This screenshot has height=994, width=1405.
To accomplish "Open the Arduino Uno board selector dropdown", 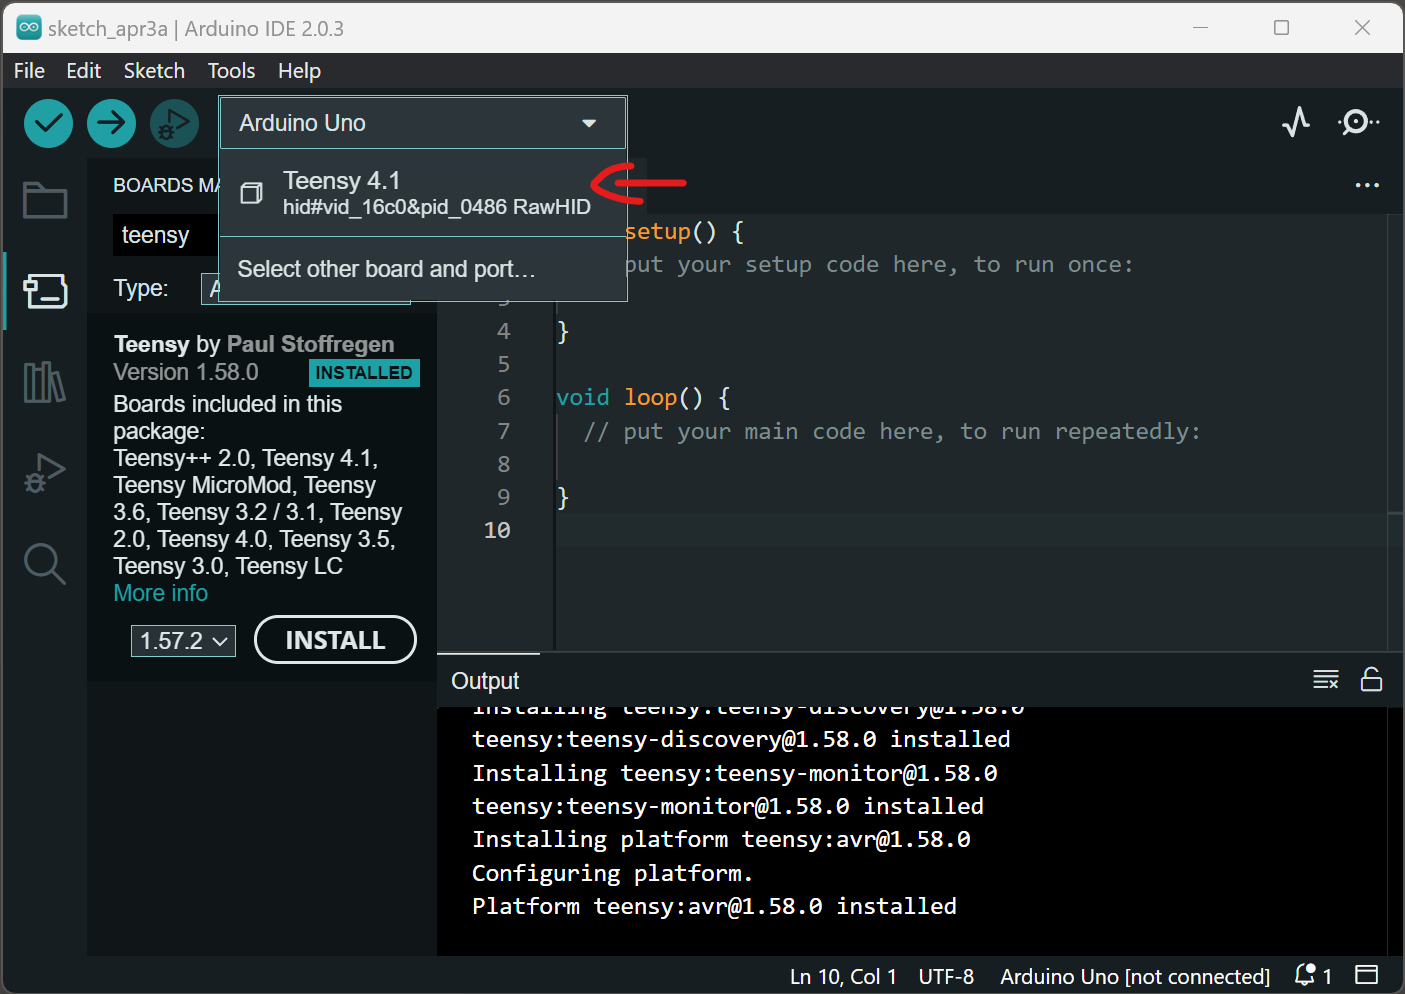I will (423, 123).
